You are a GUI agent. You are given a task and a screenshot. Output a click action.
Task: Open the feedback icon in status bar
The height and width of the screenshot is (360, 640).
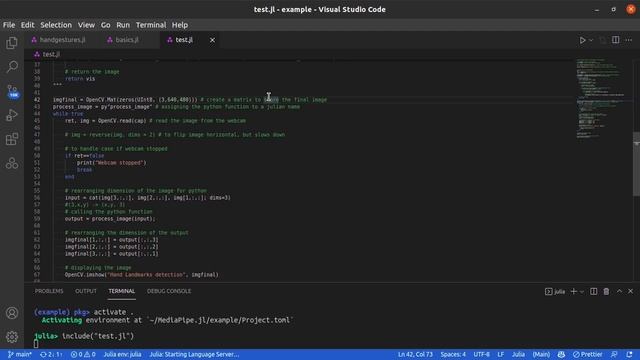614,354
